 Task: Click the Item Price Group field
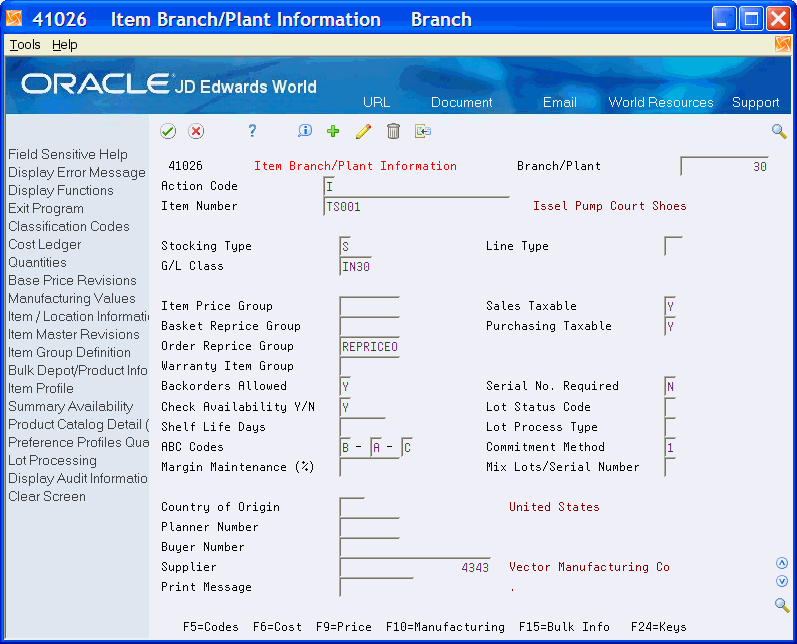click(369, 306)
